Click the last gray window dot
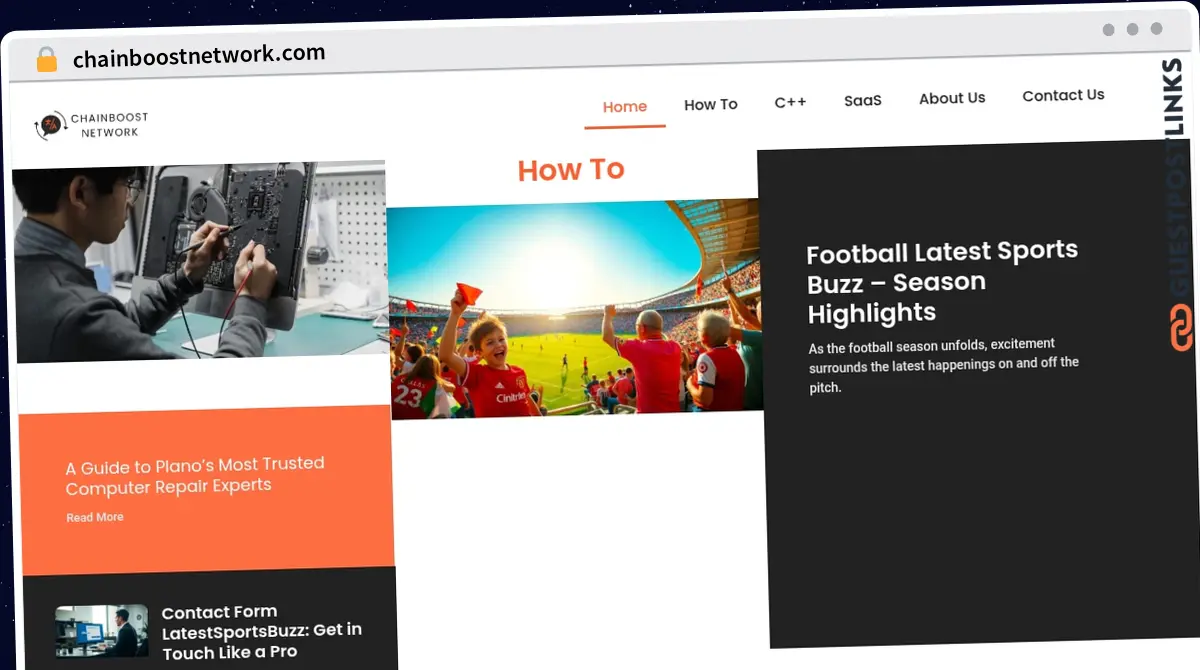The height and width of the screenshot is (670, 1200). click(x=1157, y=29)
